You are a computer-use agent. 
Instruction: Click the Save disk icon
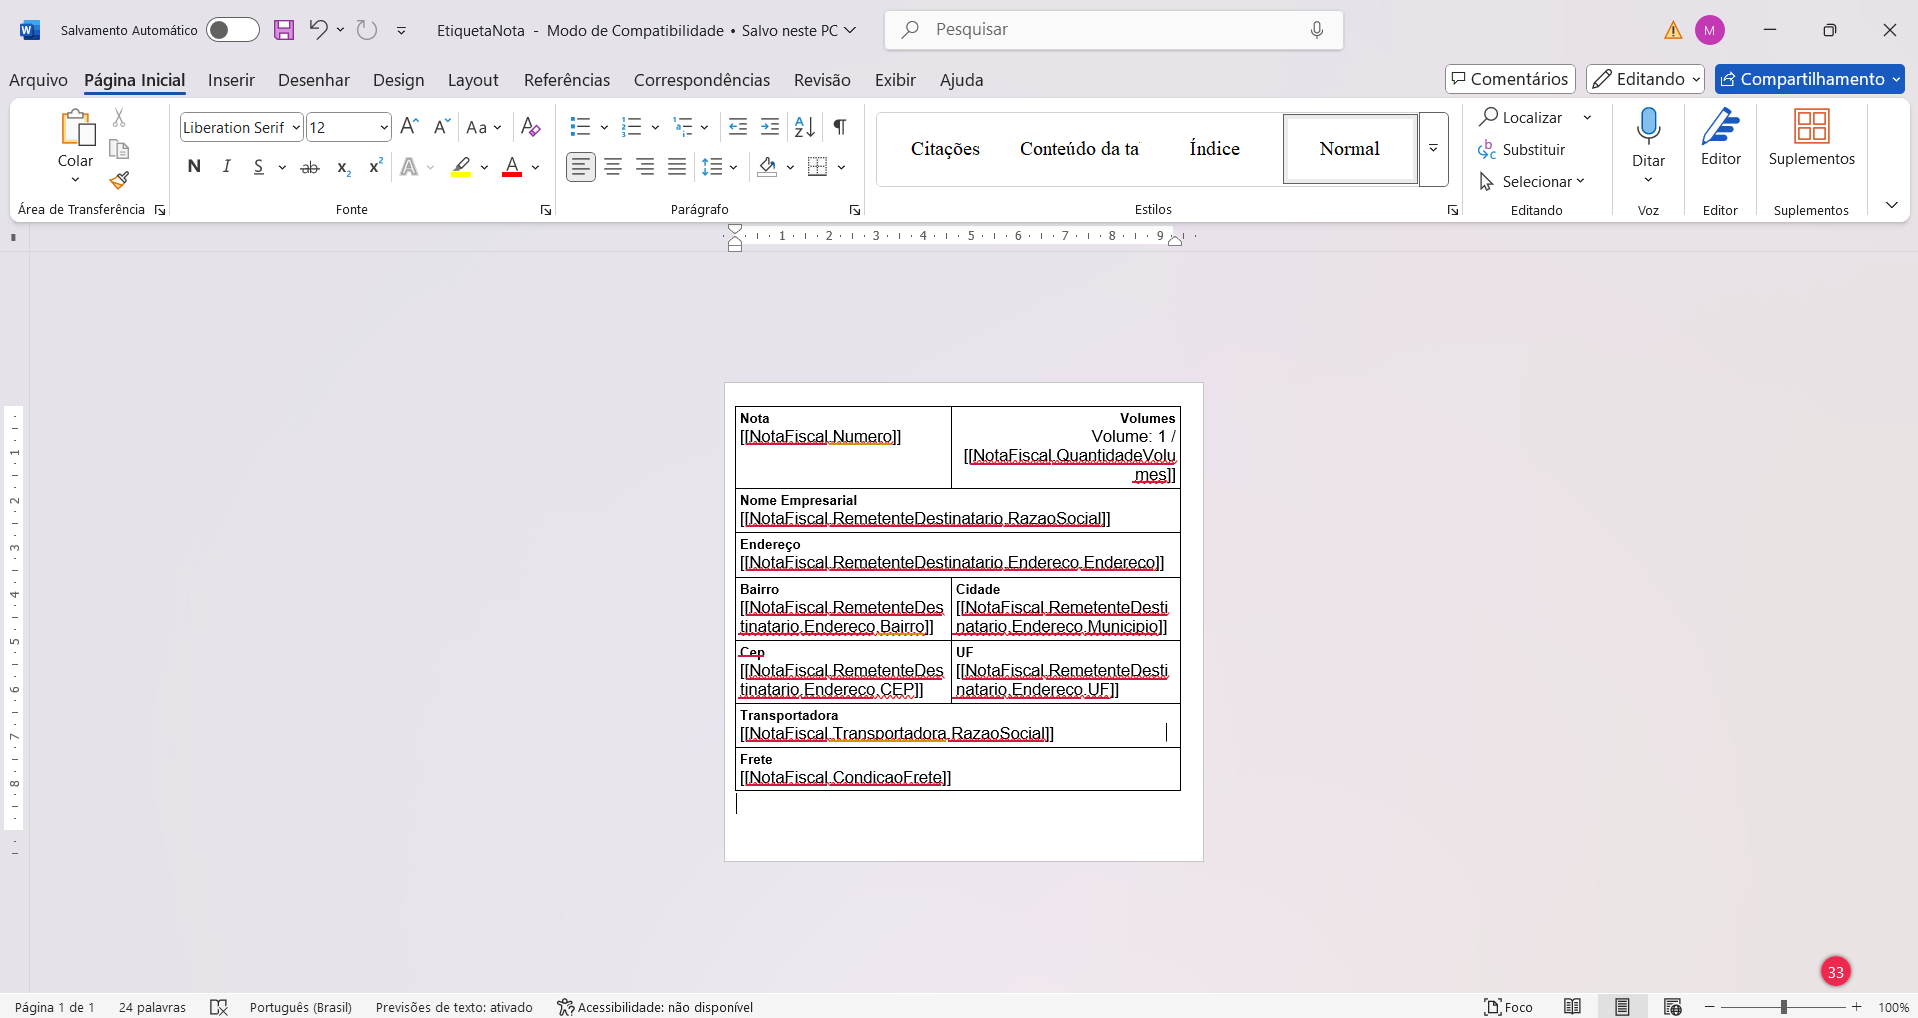coord(284,30)
